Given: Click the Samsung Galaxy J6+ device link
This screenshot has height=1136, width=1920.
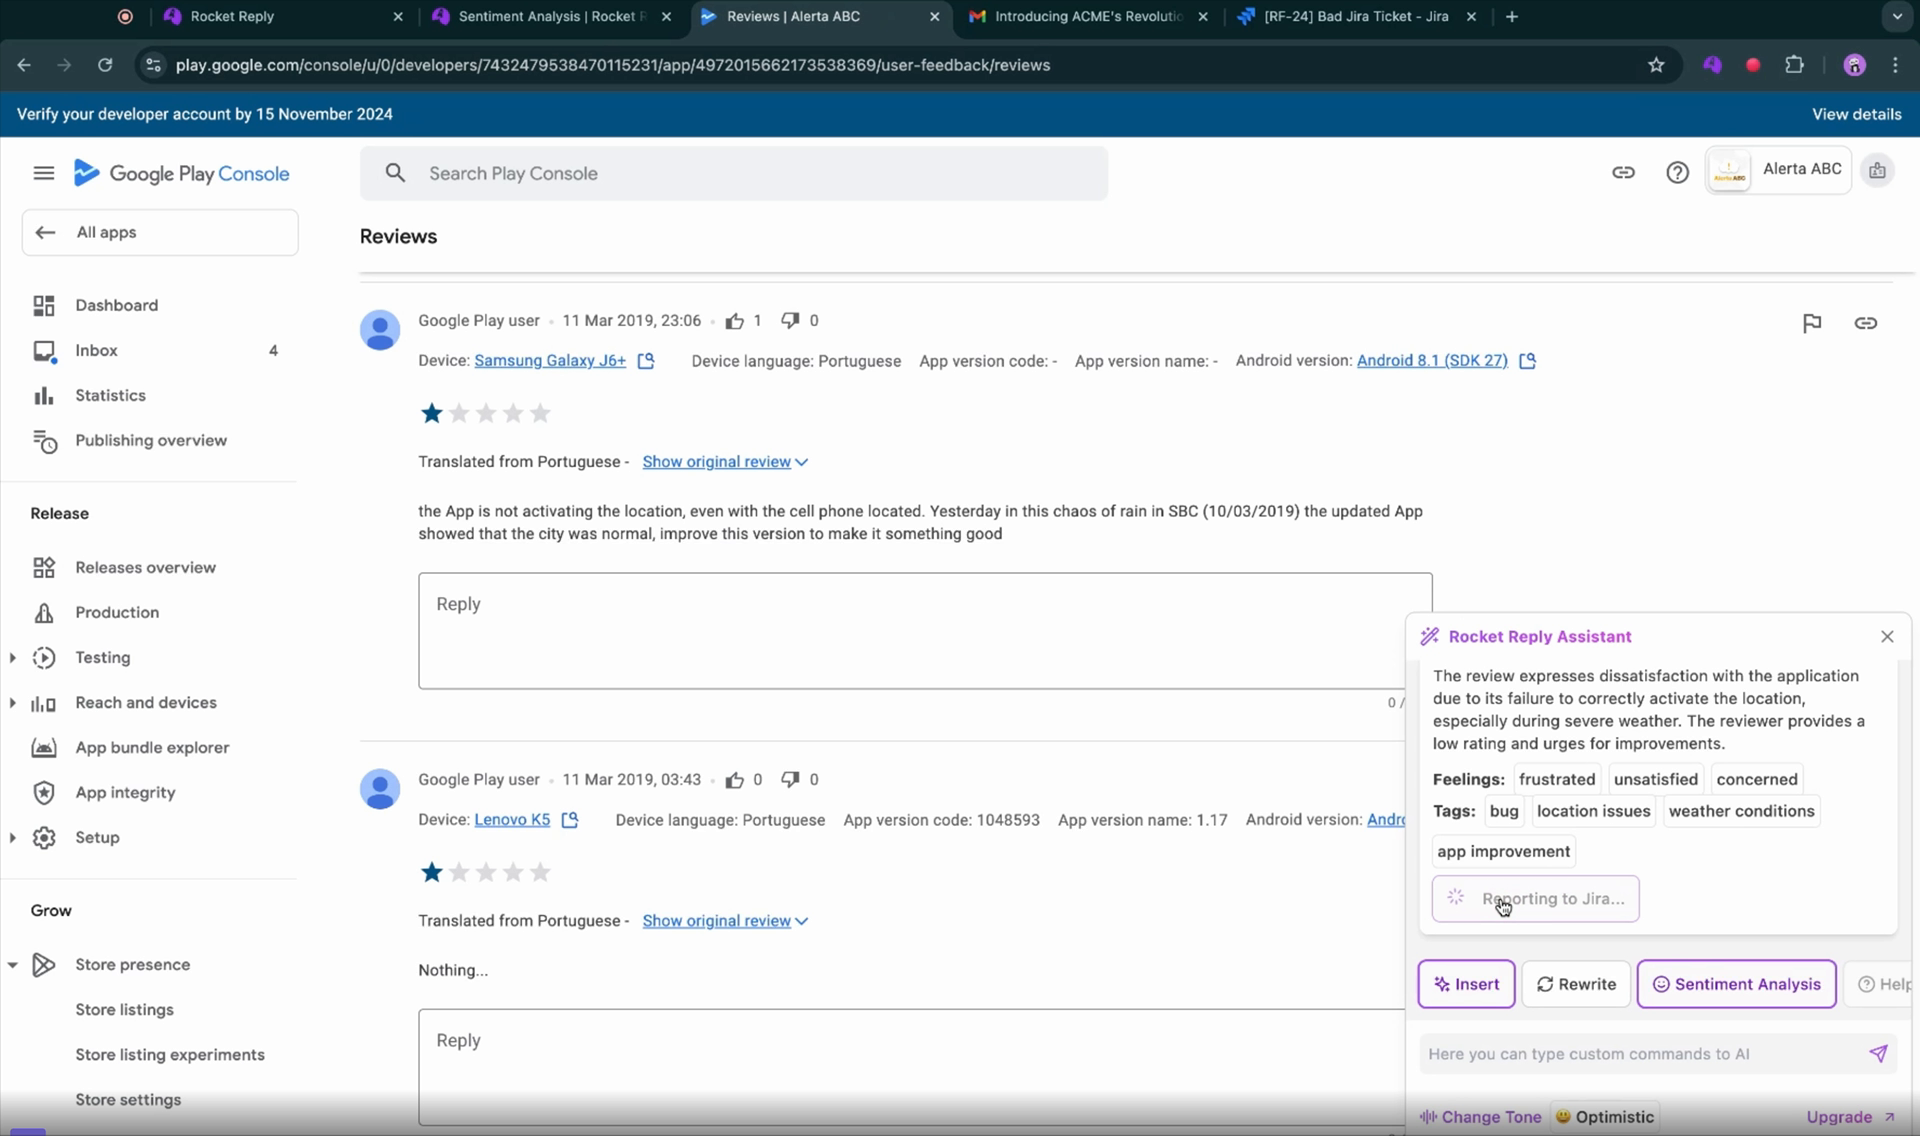Looking at the screenshot, I should pyautogui.click(x=550, y=360).
